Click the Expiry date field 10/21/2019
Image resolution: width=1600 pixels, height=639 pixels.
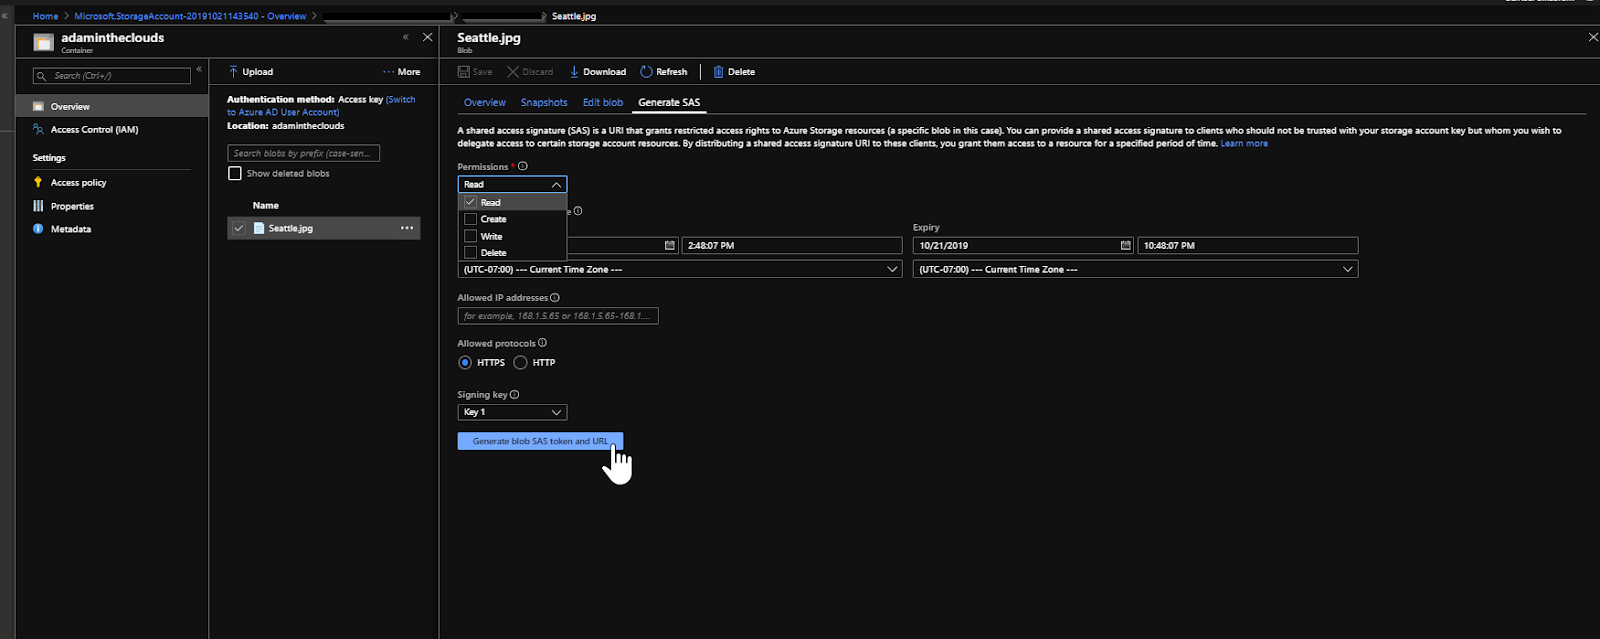1023,245
